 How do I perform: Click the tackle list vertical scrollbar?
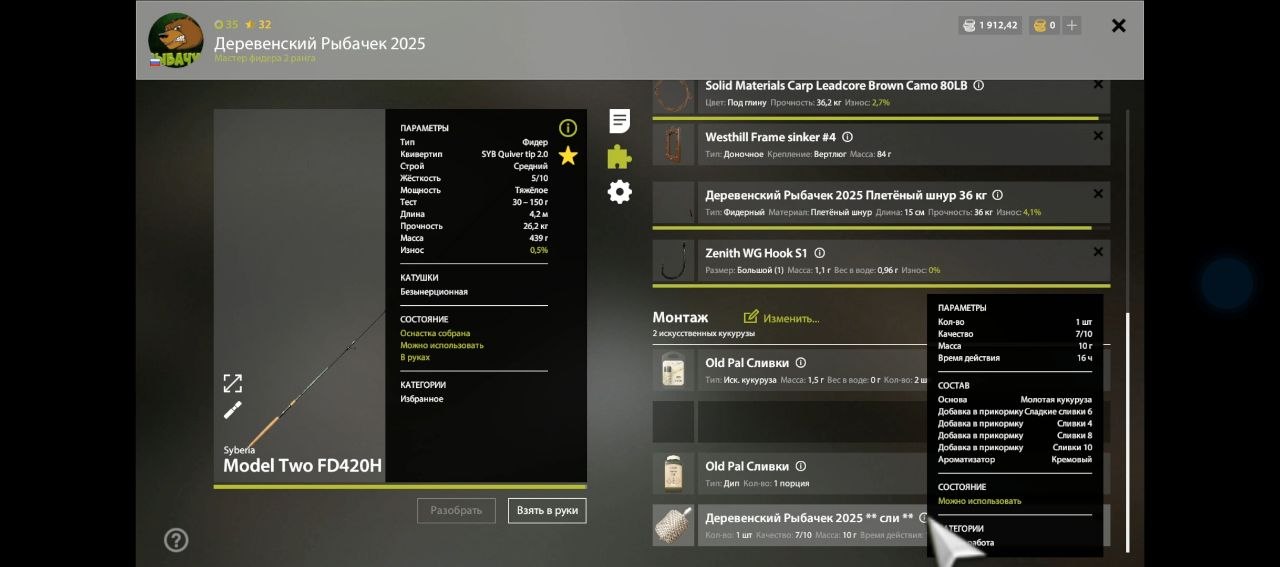click(x=1128, y=432)
